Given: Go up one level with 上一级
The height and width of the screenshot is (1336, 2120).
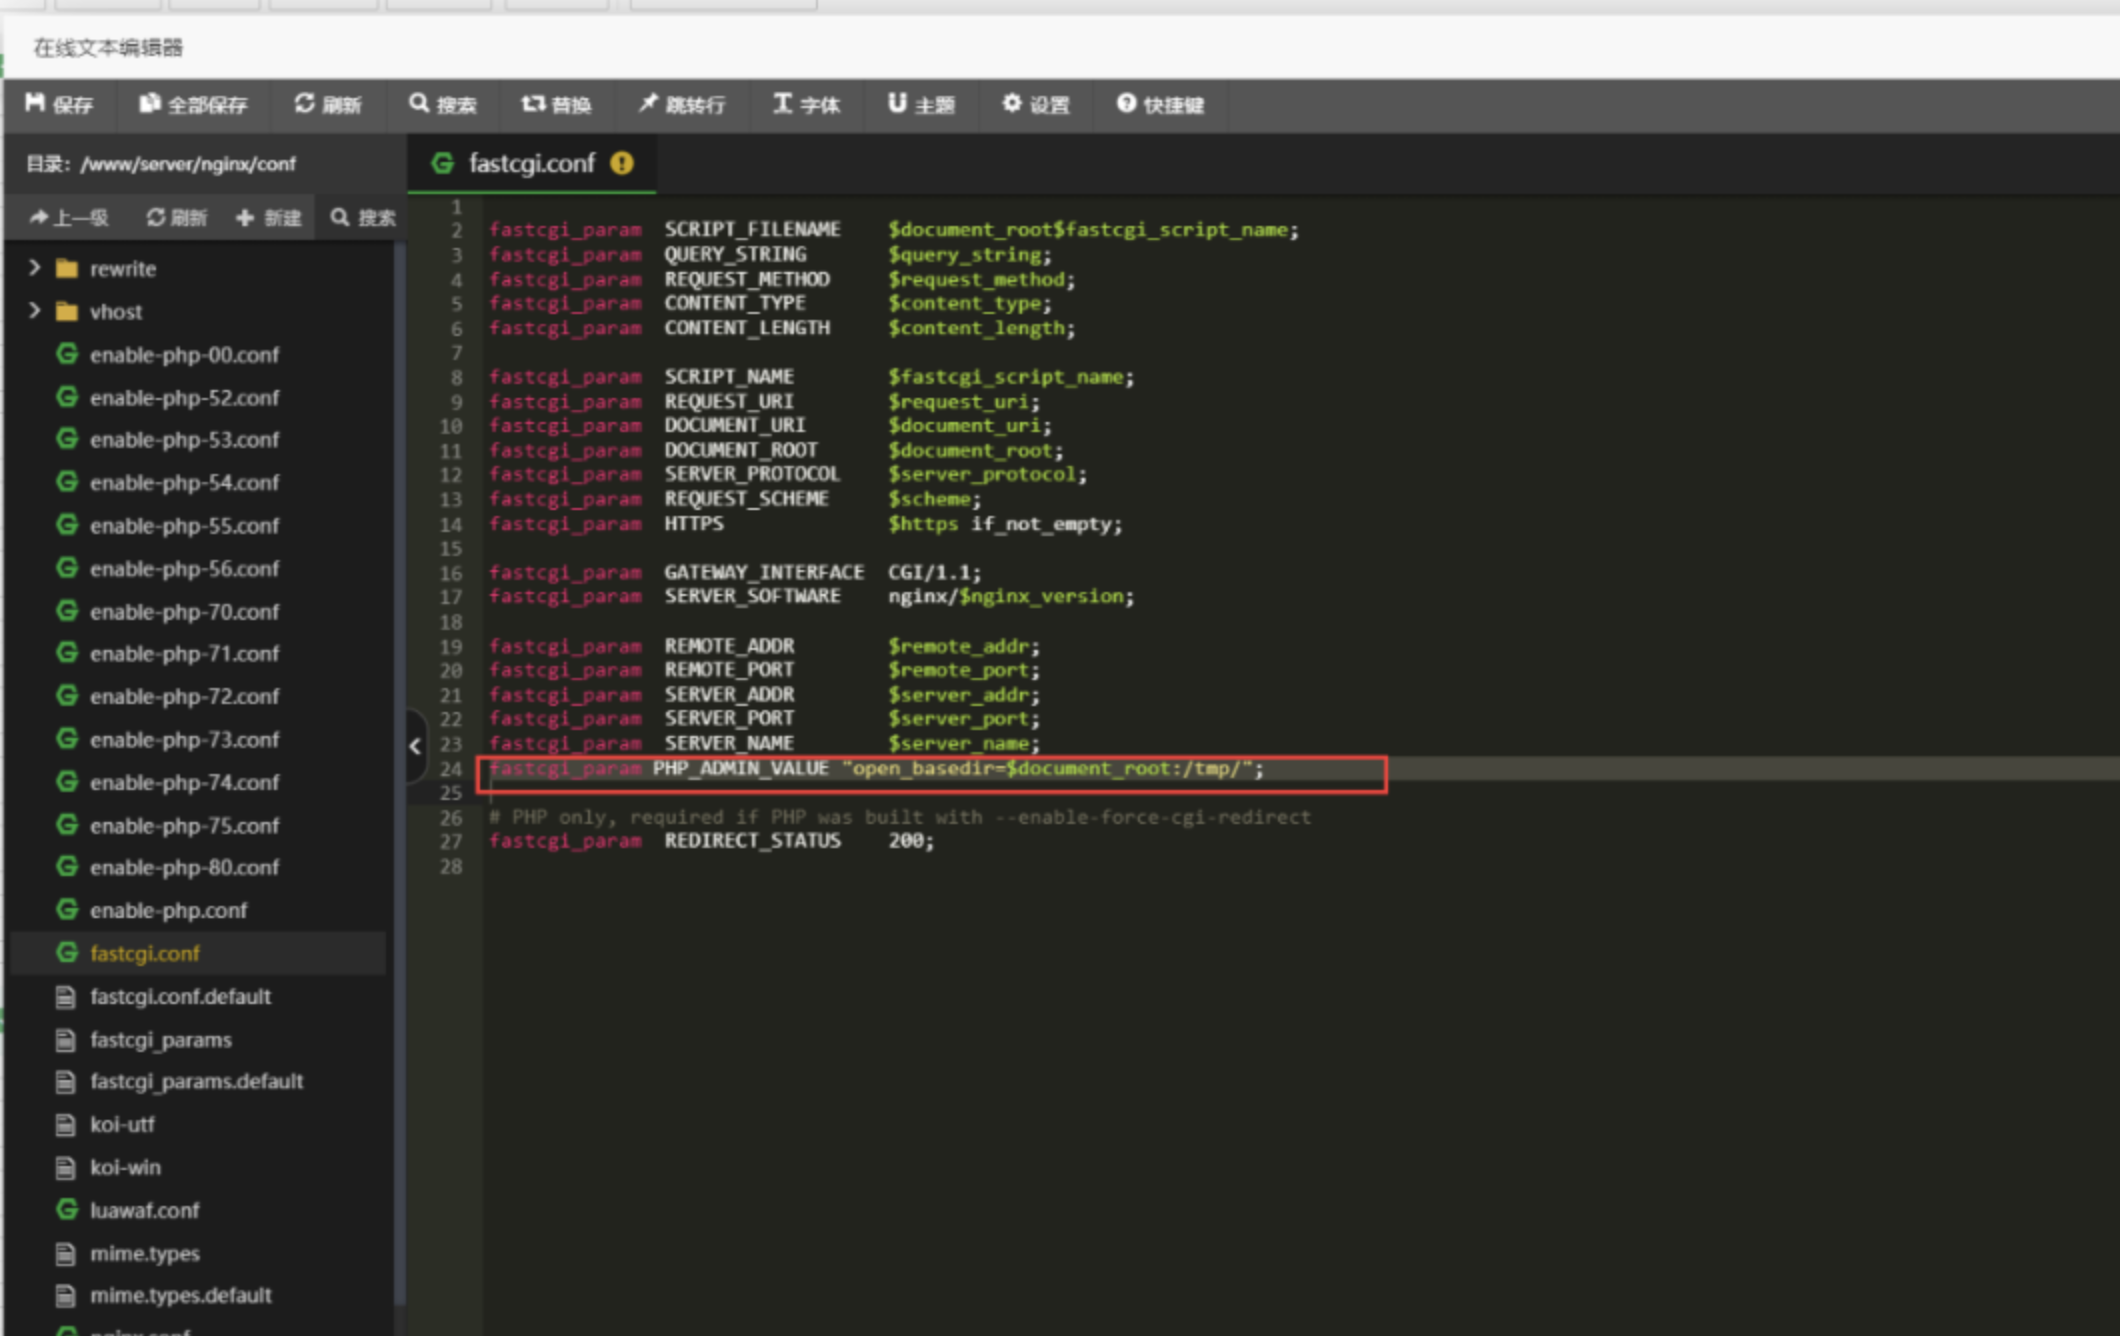Looking at the screenshot, I should tap(68, 217).
